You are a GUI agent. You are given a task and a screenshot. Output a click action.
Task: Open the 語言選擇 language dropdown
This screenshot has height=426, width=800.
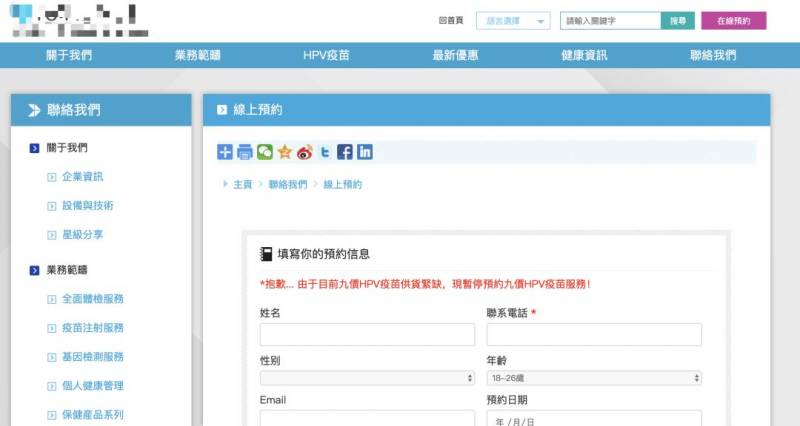point(513,20)
